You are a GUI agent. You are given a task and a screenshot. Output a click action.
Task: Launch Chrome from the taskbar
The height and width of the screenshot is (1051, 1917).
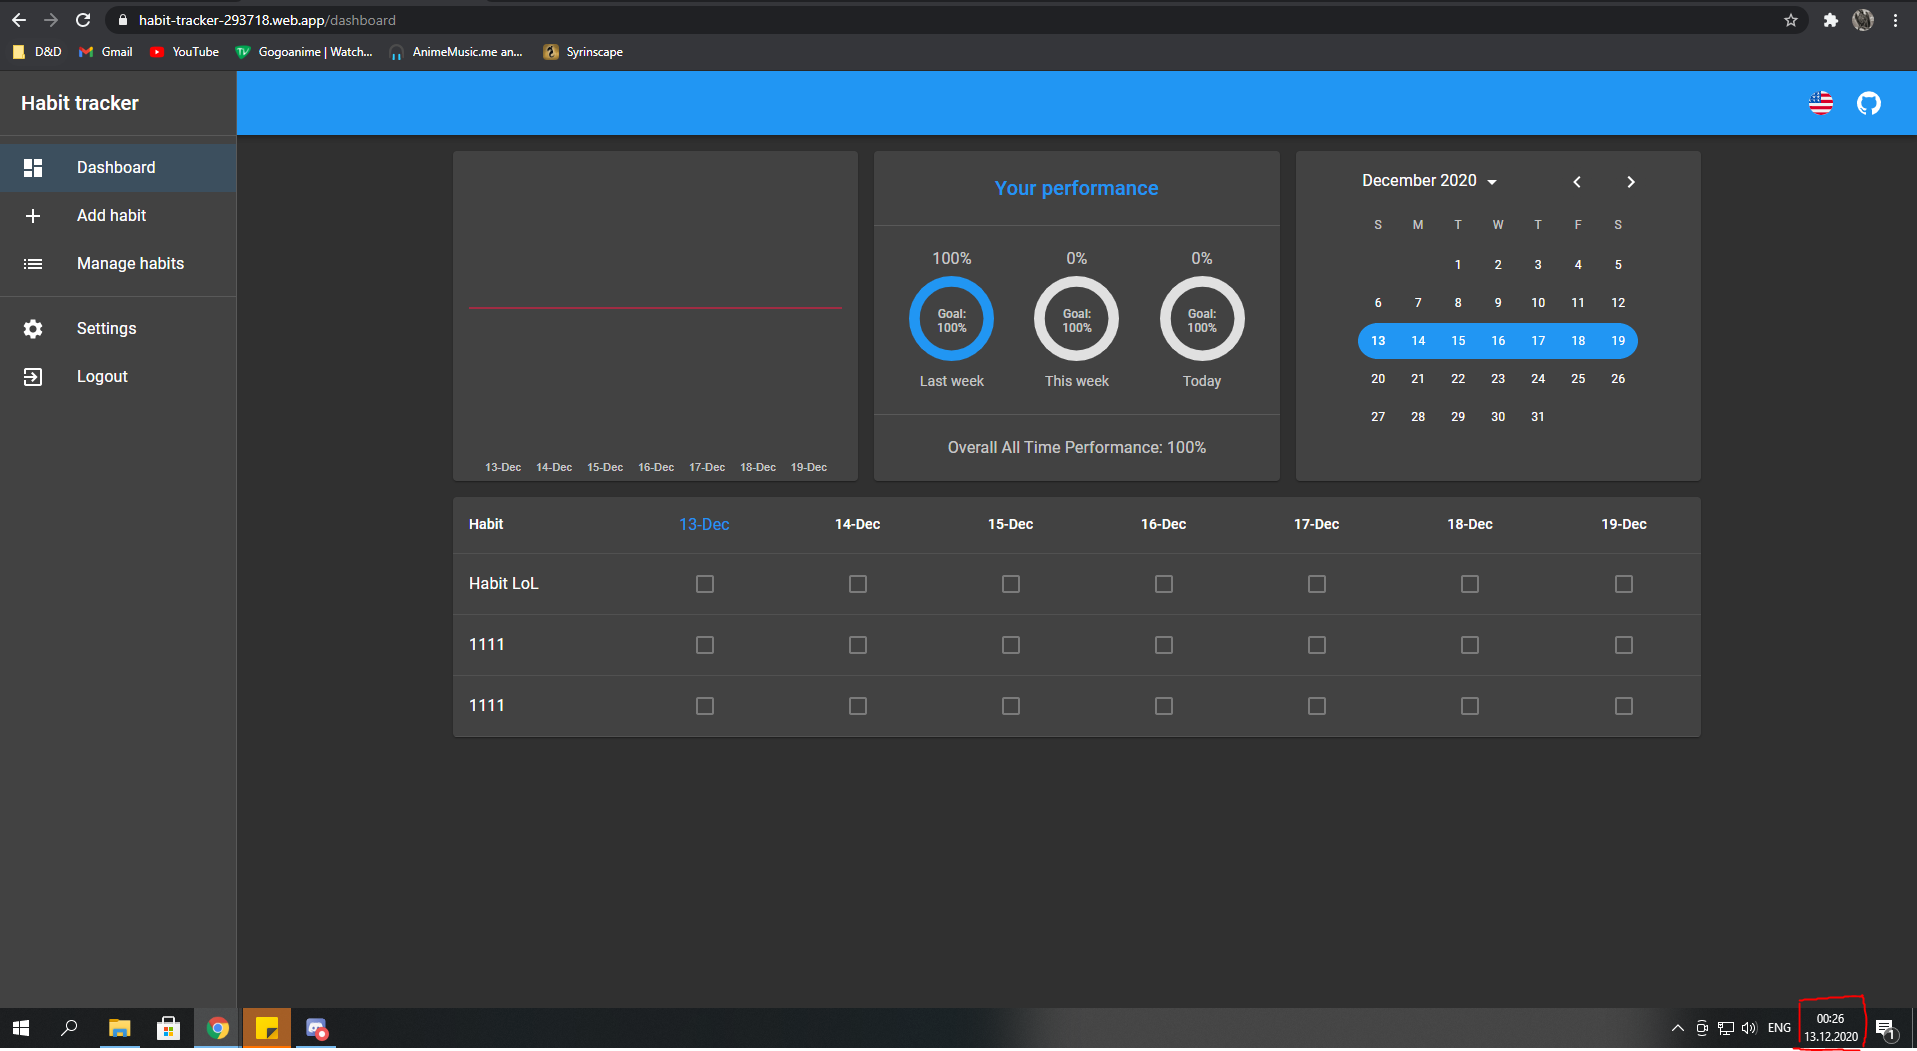(x=217, y=1027)
